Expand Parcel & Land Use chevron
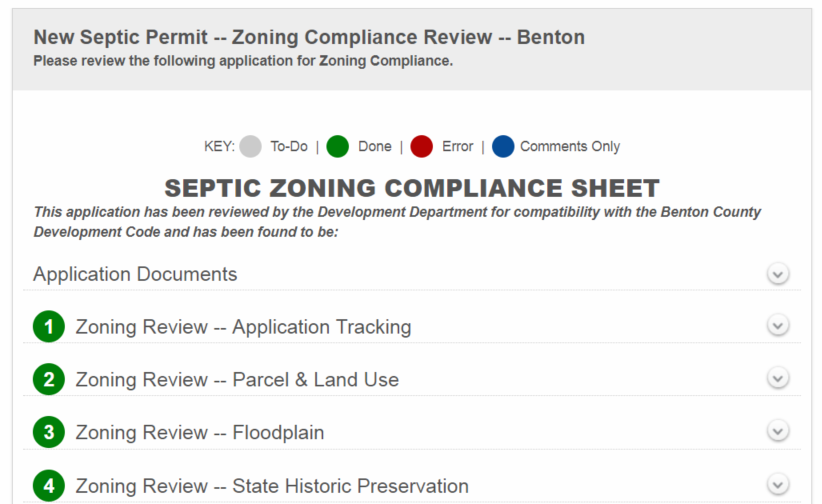The width and height of the screenshot is (822, 504). [777, 379]
